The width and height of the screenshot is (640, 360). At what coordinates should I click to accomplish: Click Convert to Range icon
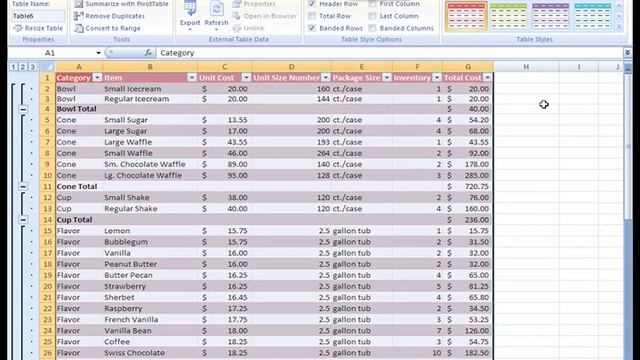pos(79,28)
